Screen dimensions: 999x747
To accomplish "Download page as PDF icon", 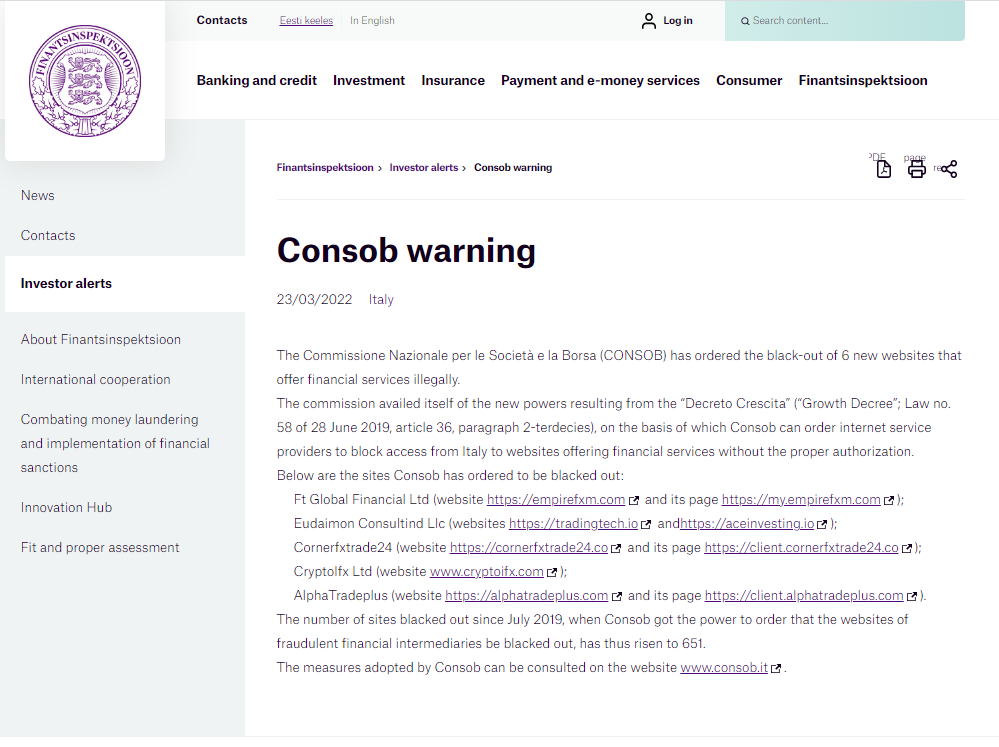I will pos(883,169).
